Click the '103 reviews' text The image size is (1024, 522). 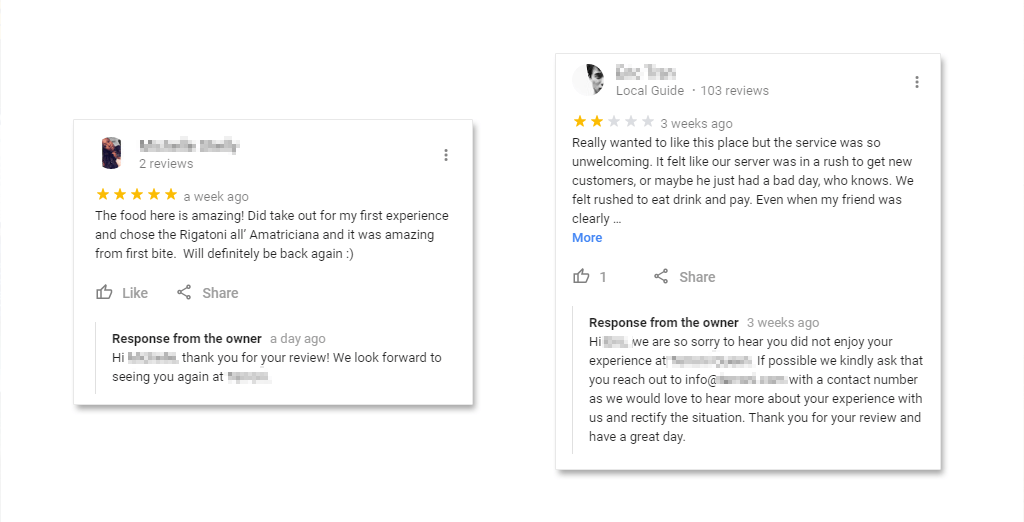point(735,91)
